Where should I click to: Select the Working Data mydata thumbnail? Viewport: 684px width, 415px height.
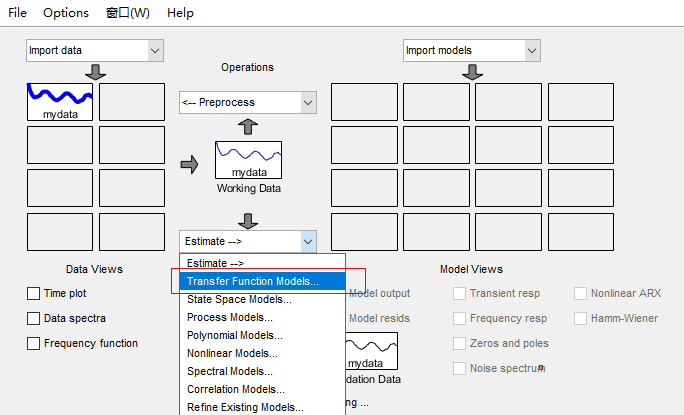tap(248, 160)
